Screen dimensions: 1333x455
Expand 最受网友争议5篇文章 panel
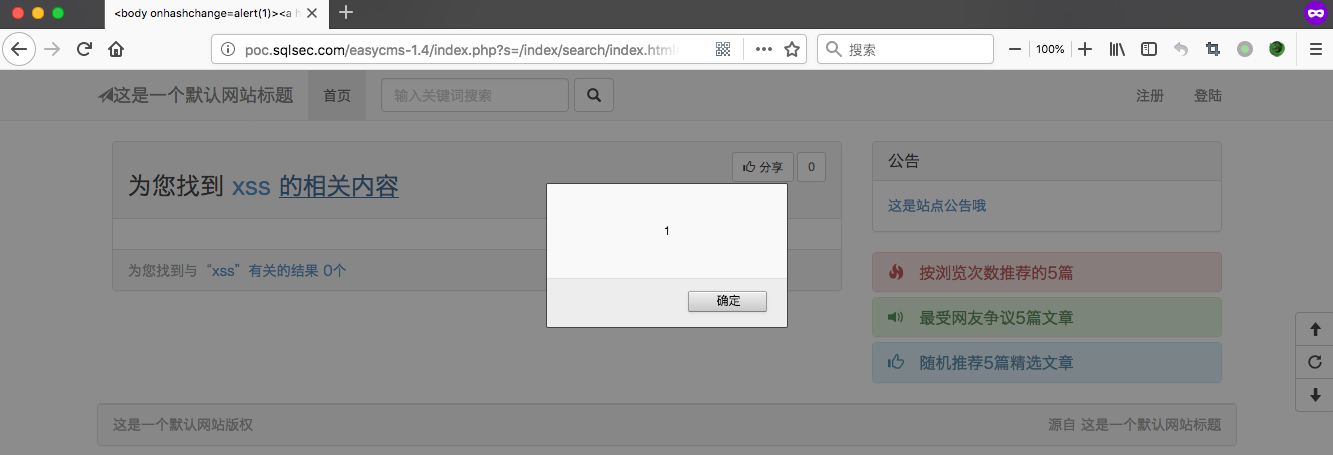click(x=1047, y=318)
